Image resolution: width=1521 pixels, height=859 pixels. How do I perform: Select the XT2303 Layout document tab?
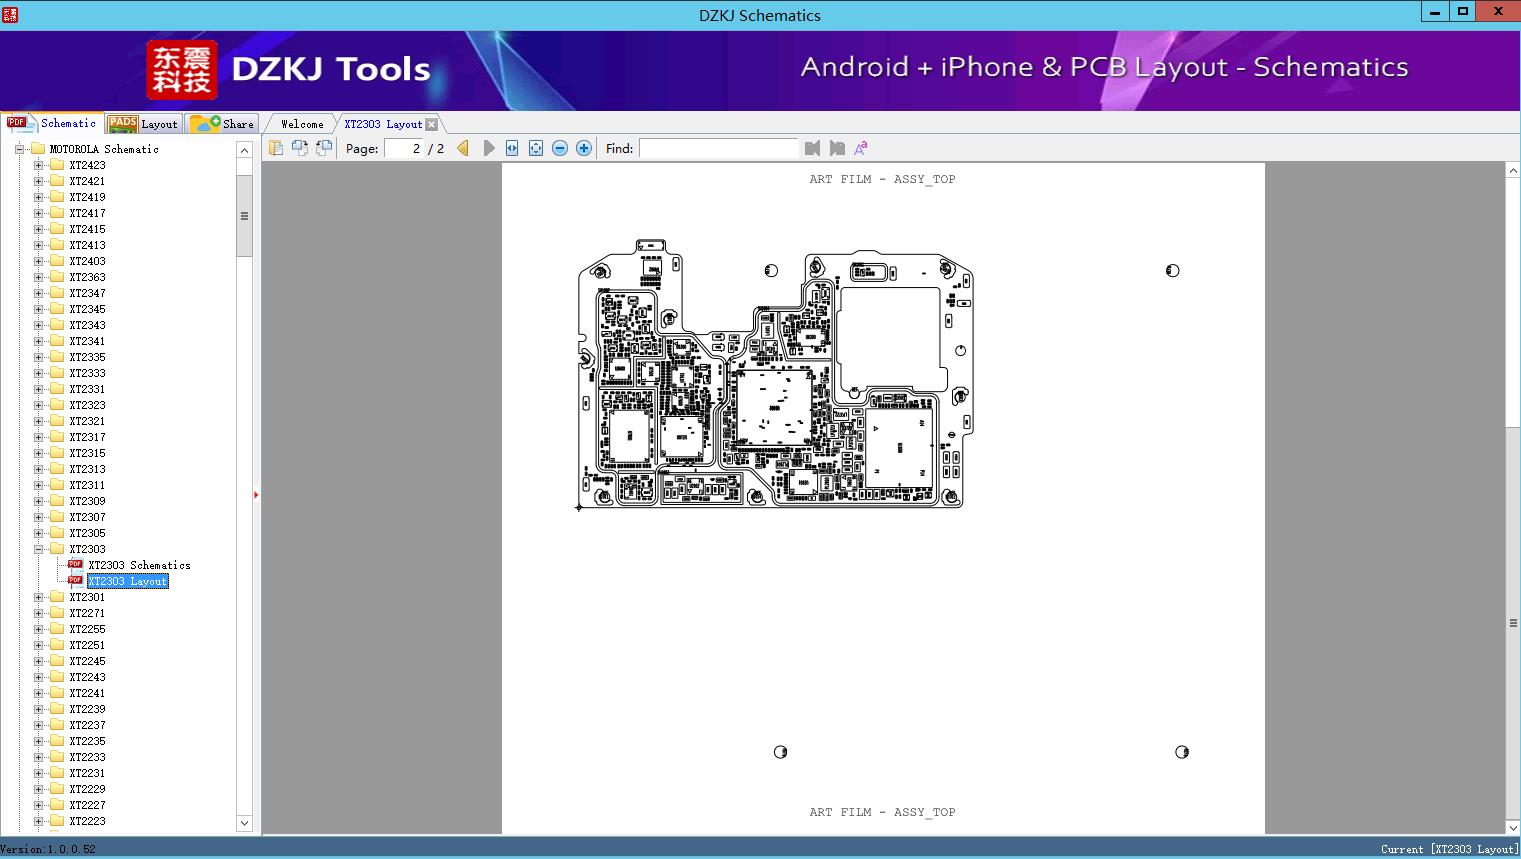(383, 124)
